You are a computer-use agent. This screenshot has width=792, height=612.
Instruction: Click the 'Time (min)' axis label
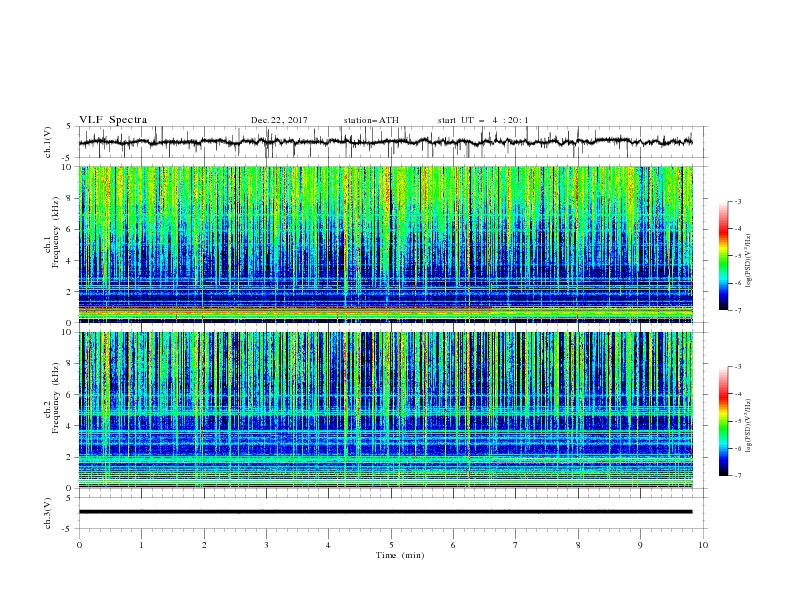pyautogui.click(x=400, y=555)
